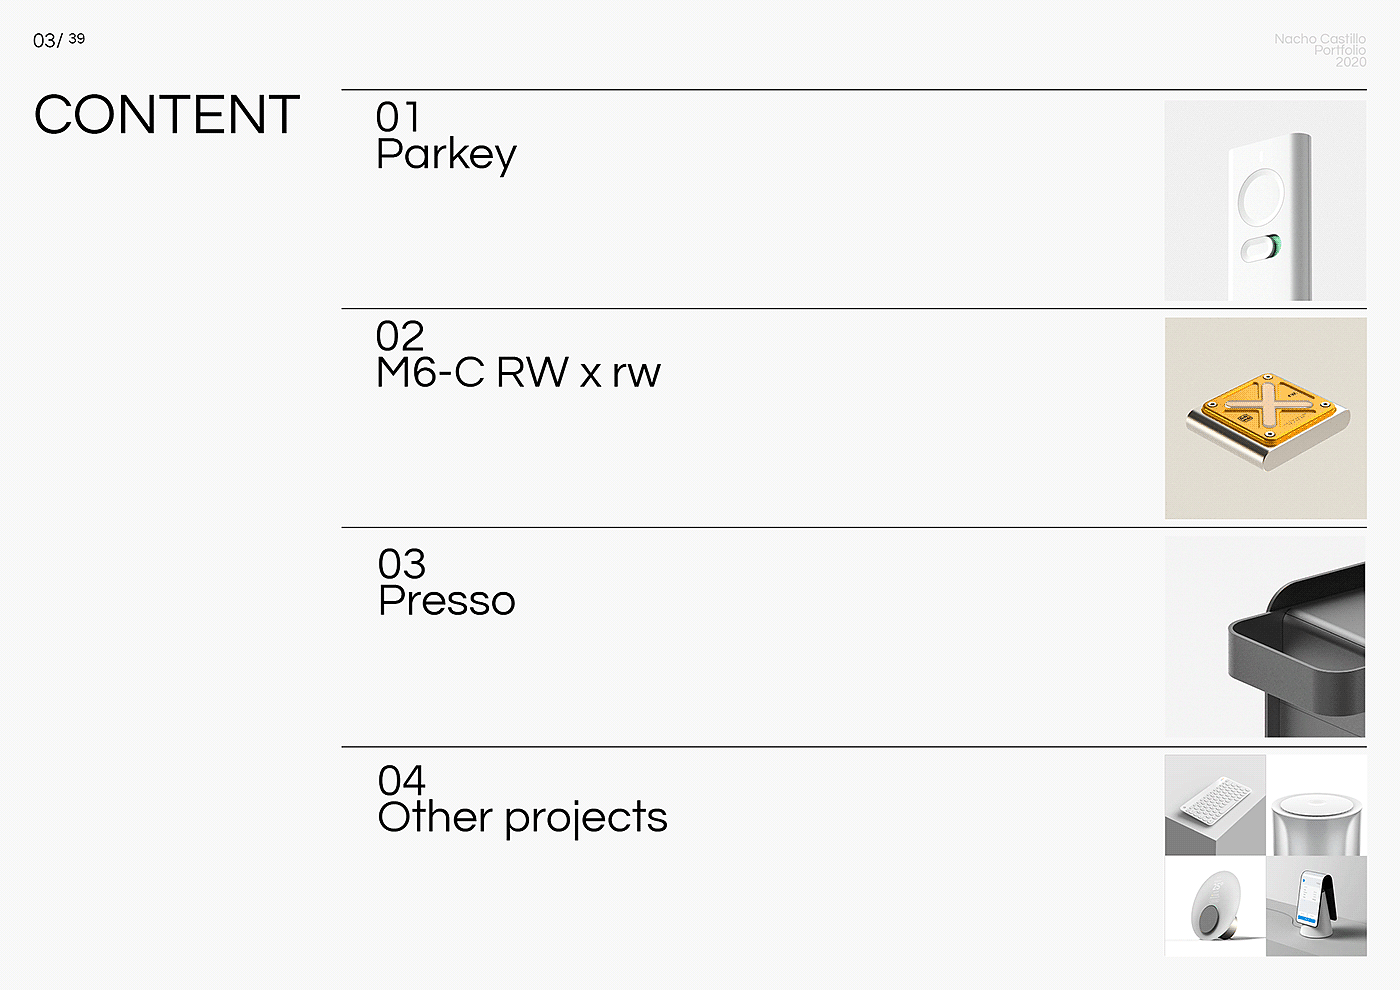Click the 03/ current page number
The width and height of the screenshot is (1400, 990).
tap(47, 41)
